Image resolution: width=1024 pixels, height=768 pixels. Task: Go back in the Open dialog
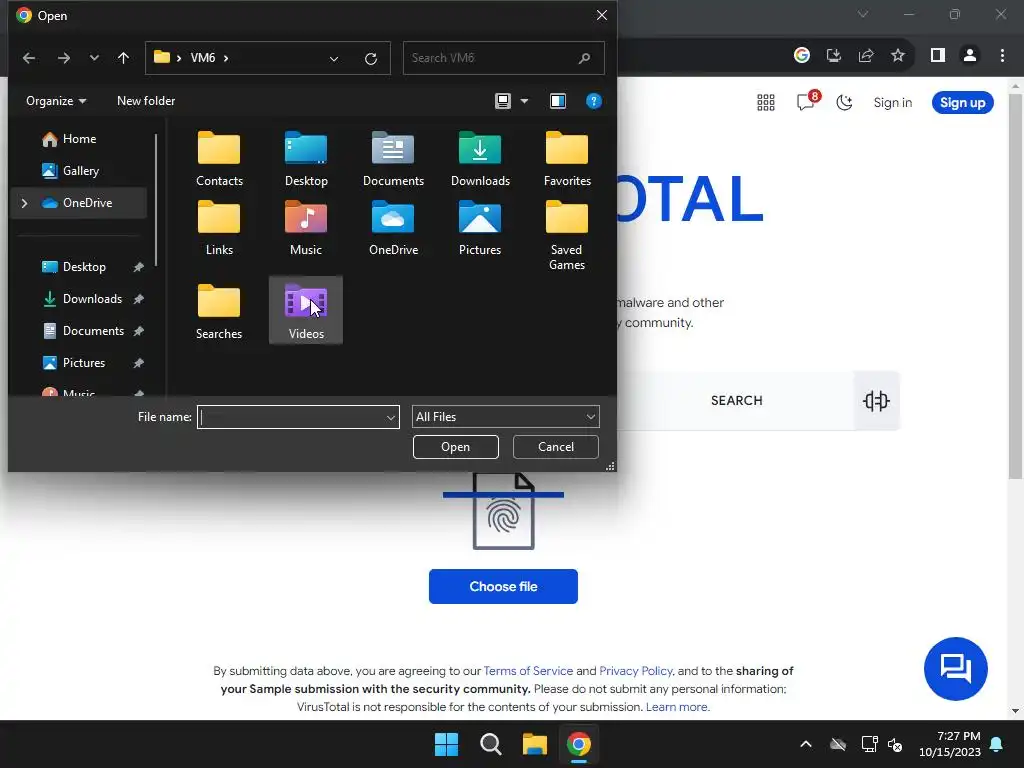point(29,58)
